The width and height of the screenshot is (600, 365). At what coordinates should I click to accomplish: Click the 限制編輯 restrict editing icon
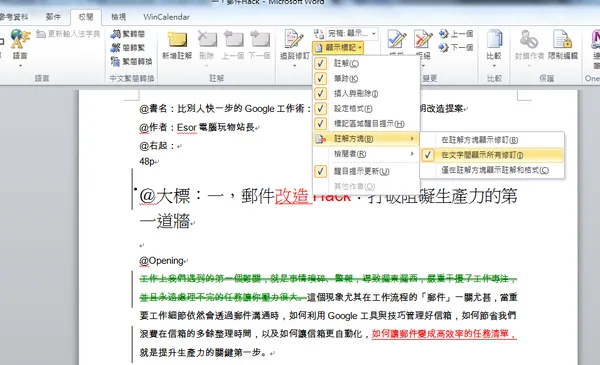562,45
